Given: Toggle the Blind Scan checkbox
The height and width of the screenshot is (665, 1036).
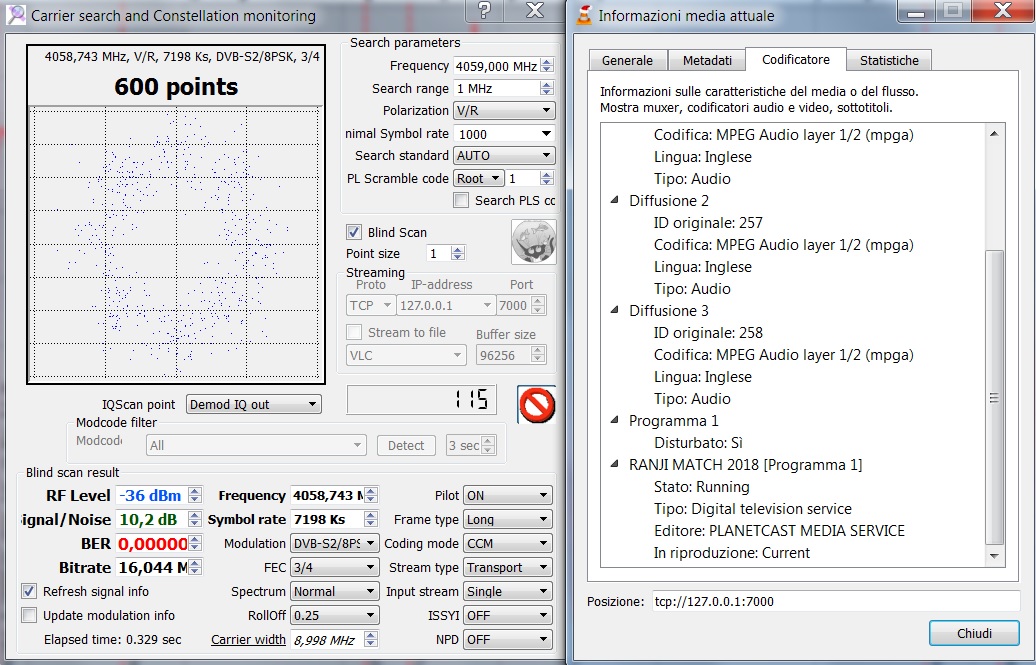Looking at the screenshot, I should point(353,232).
